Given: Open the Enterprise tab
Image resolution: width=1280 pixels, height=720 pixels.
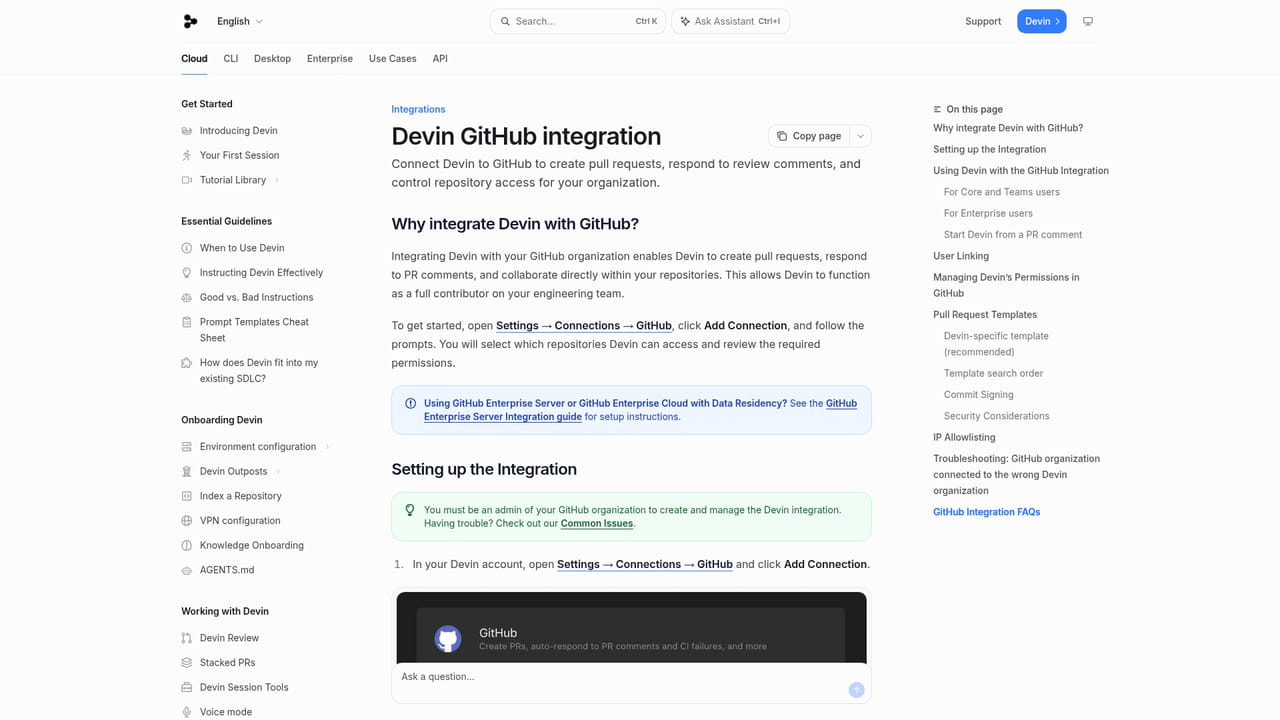Looking at the screenshot, I should click(330, 59).
